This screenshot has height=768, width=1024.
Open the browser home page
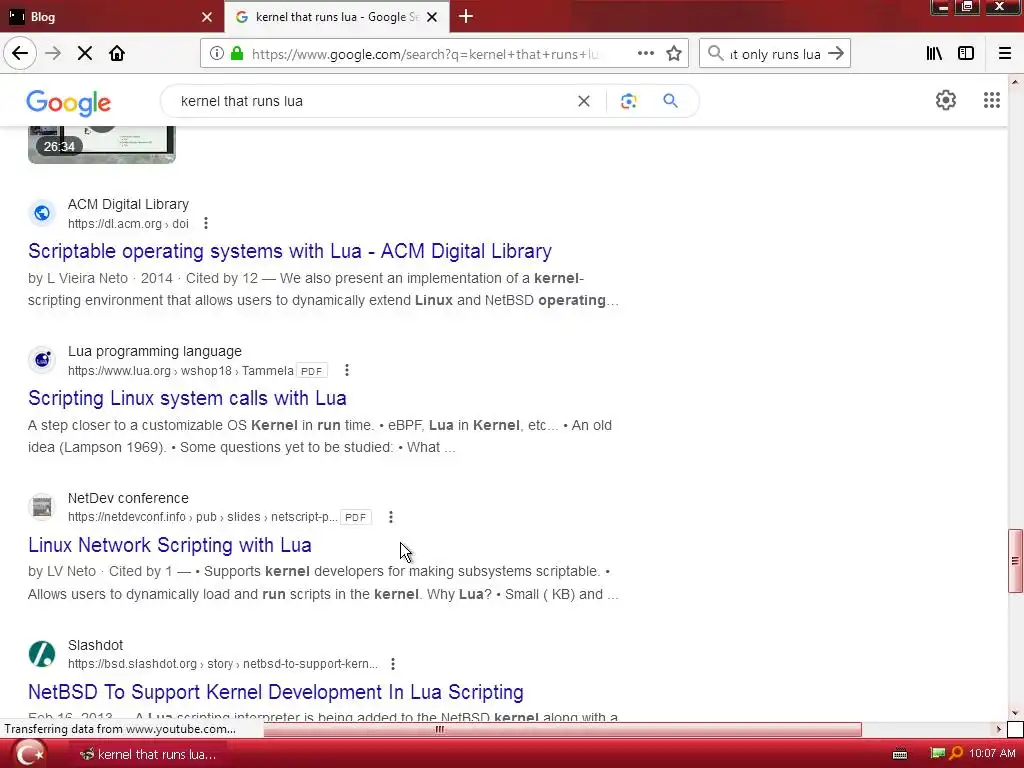[117, 53]
